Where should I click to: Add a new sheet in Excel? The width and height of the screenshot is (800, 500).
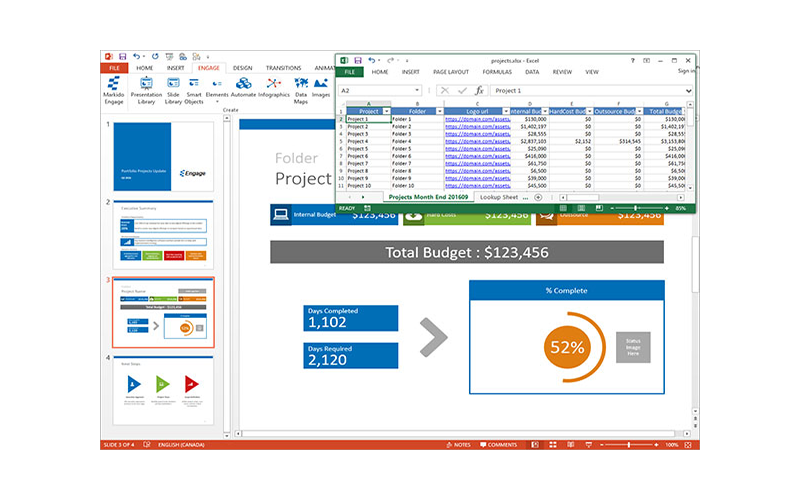point(538,197)
